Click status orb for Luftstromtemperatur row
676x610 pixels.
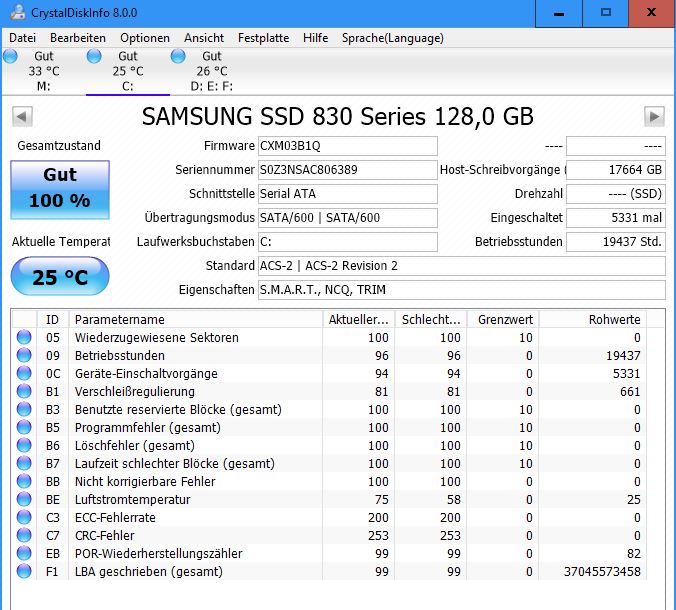click(x=24, y=499)
